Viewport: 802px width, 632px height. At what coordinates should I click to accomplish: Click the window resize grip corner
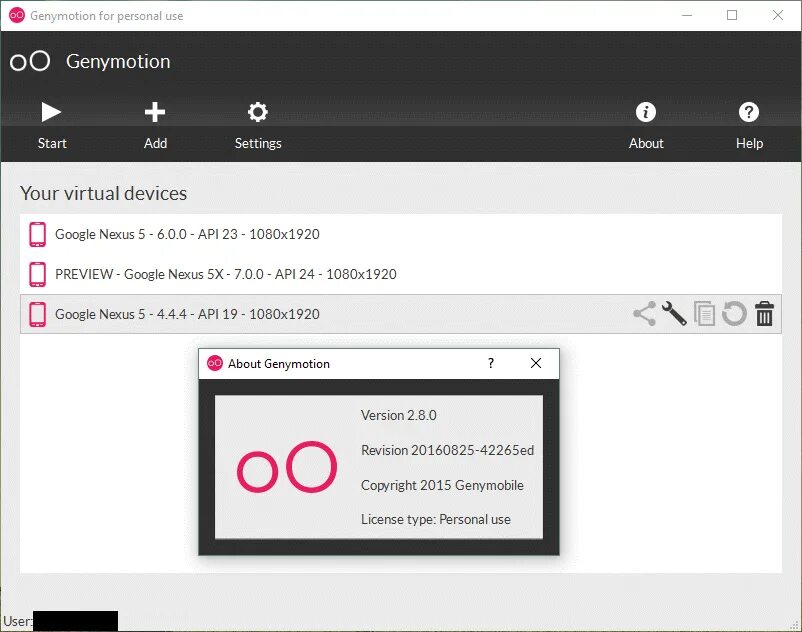click(794, 624)
